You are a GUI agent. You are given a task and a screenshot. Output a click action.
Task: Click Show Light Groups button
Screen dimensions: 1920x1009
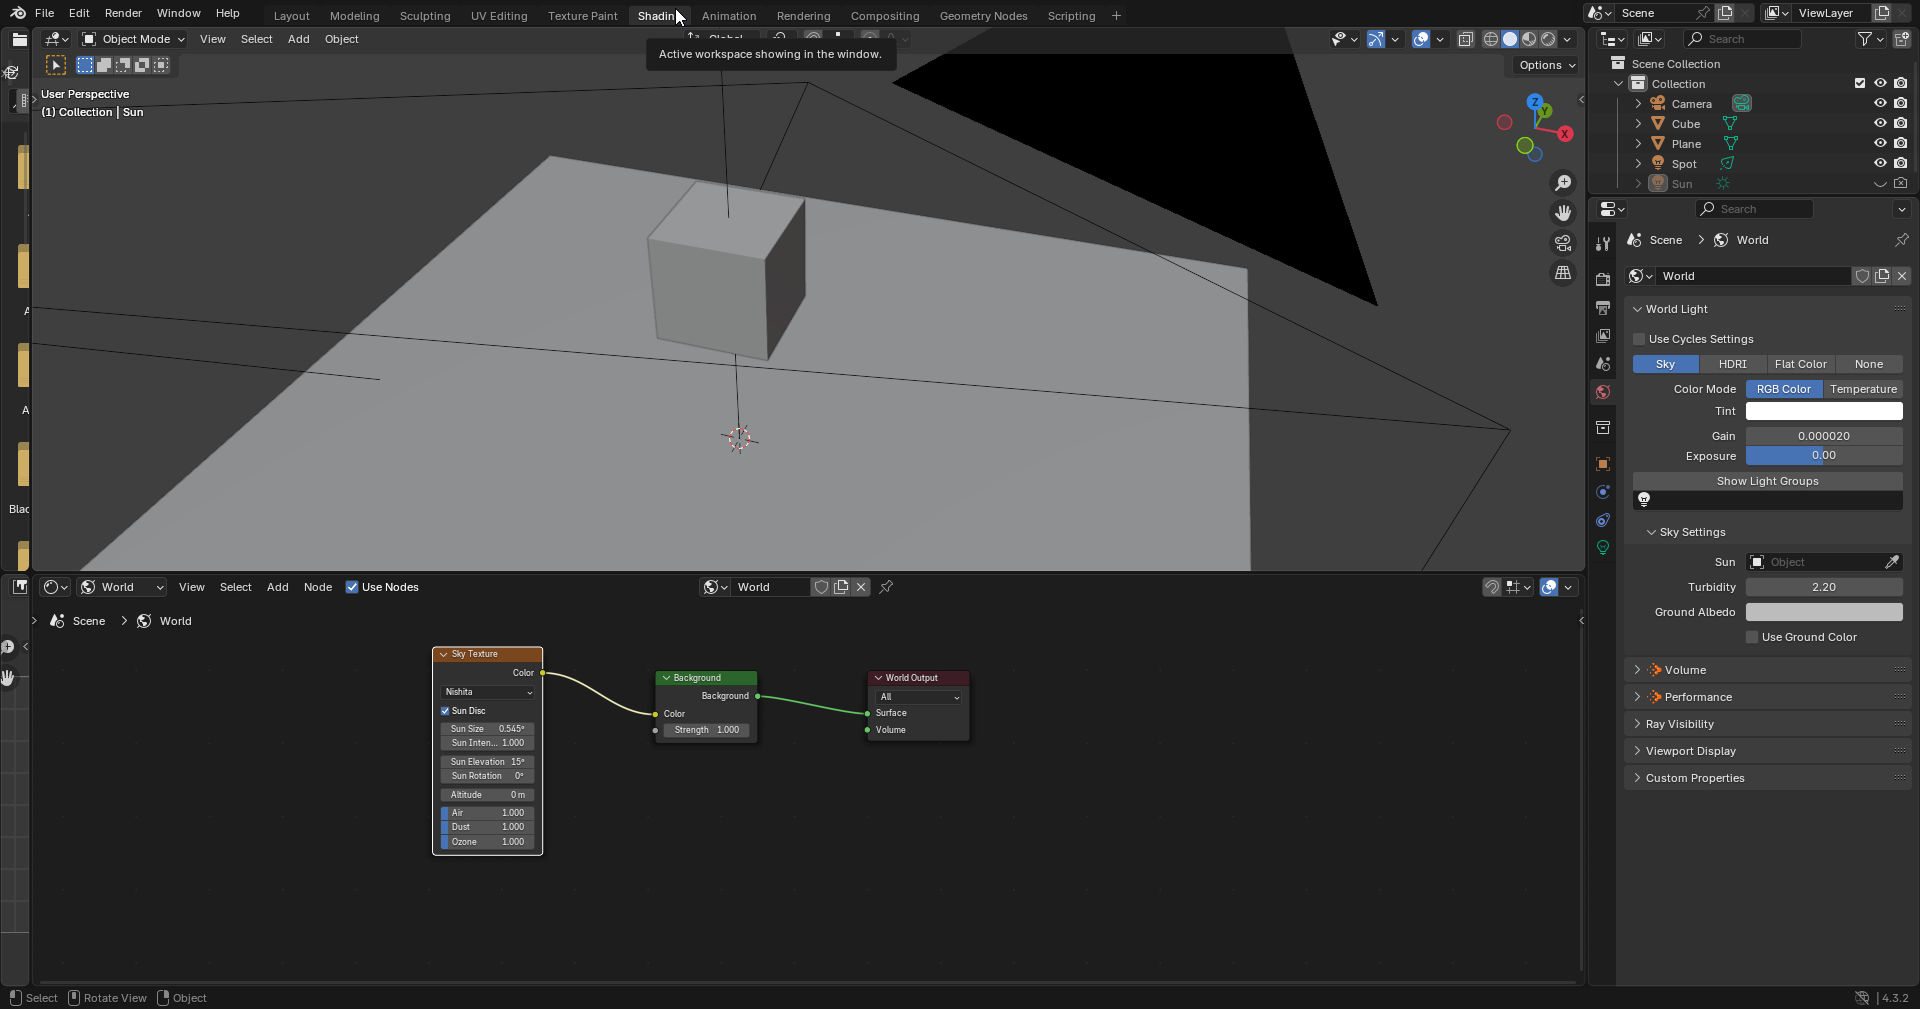tap(1767, 481)
